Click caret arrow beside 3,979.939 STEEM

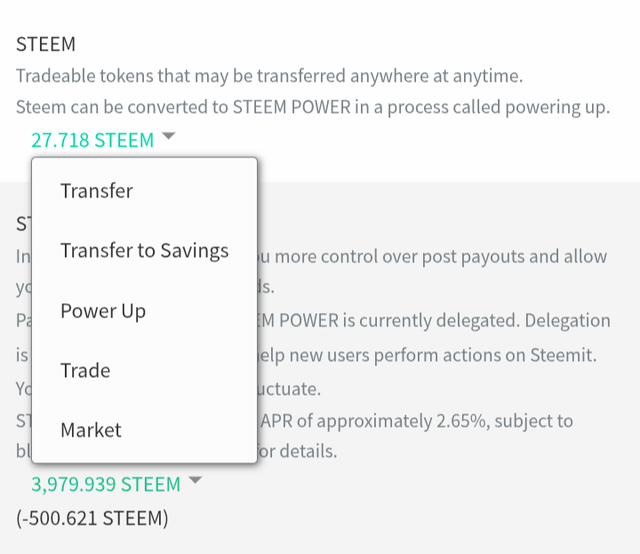195,482
